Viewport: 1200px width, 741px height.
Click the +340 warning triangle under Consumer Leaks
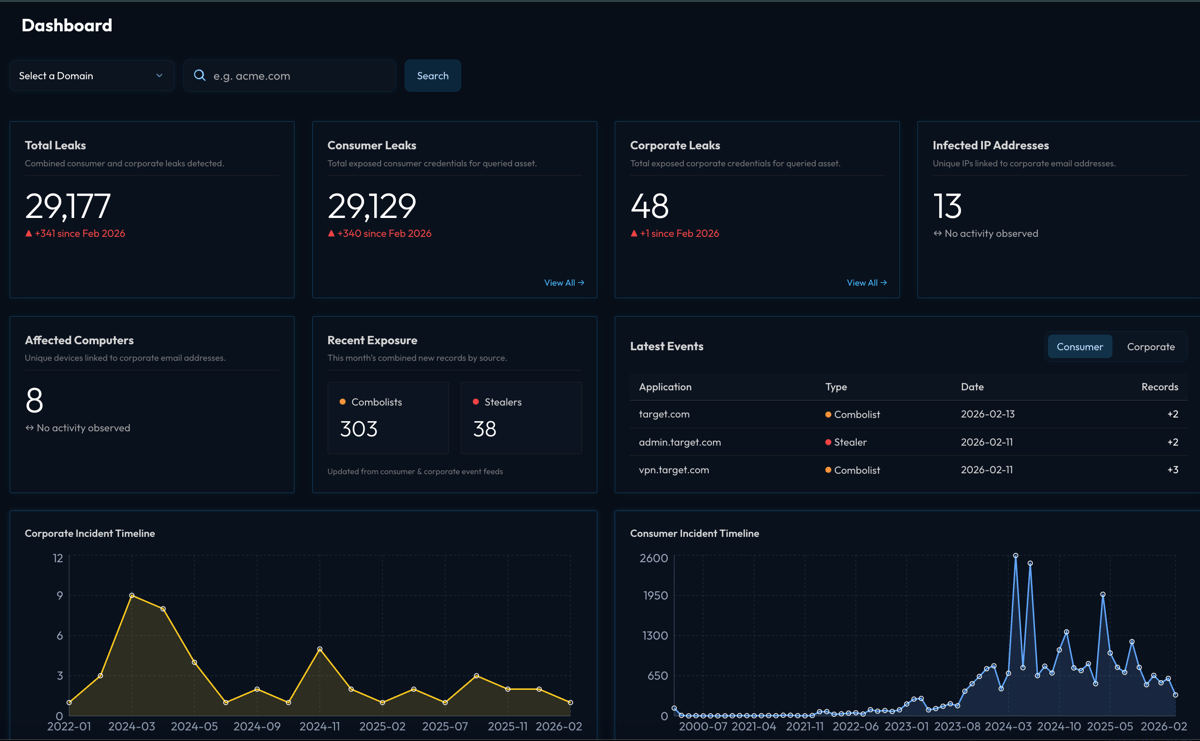pyautogui.click(x=332, y=233)
